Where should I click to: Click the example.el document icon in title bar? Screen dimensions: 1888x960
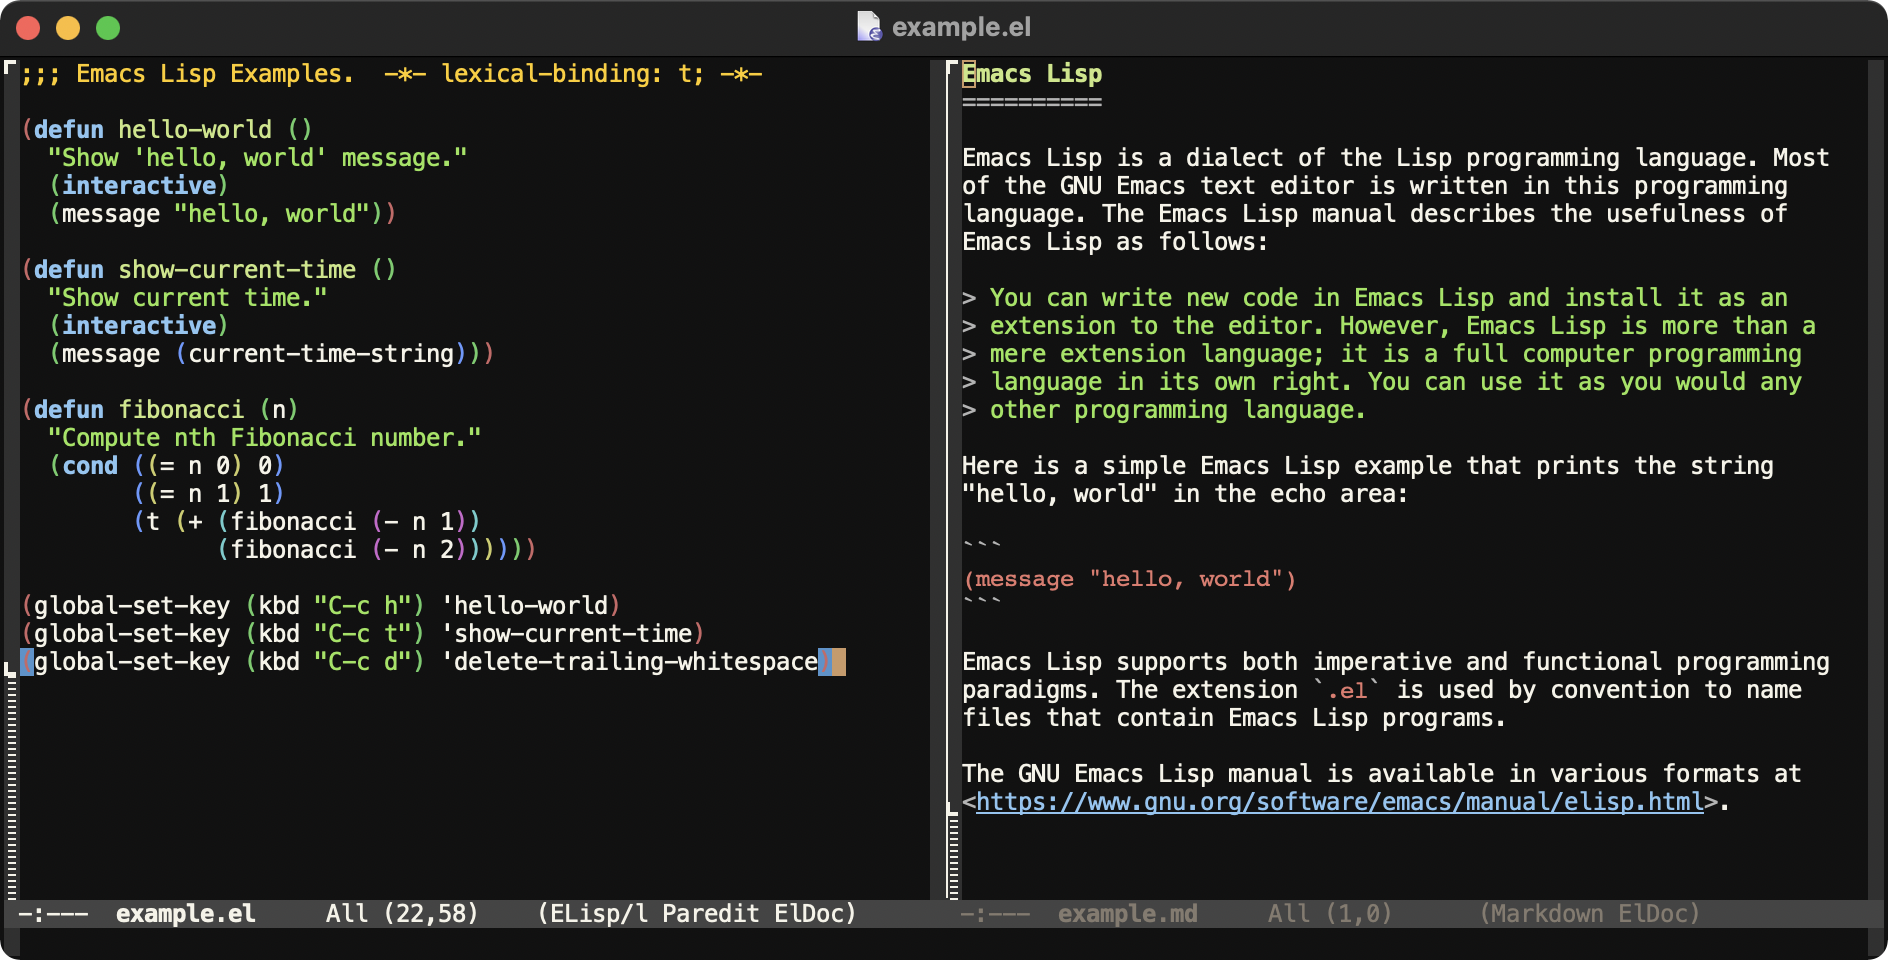tap(868, 27)
